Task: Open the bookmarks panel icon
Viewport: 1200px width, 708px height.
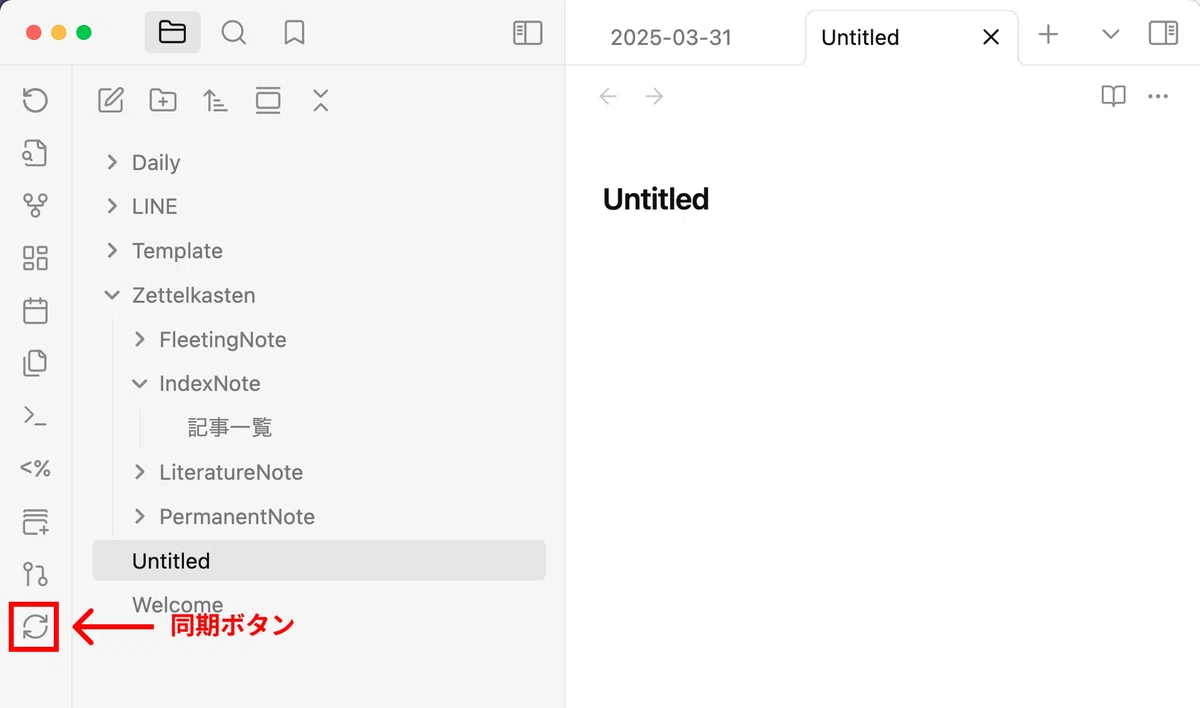Action: [x=294, y=33]
